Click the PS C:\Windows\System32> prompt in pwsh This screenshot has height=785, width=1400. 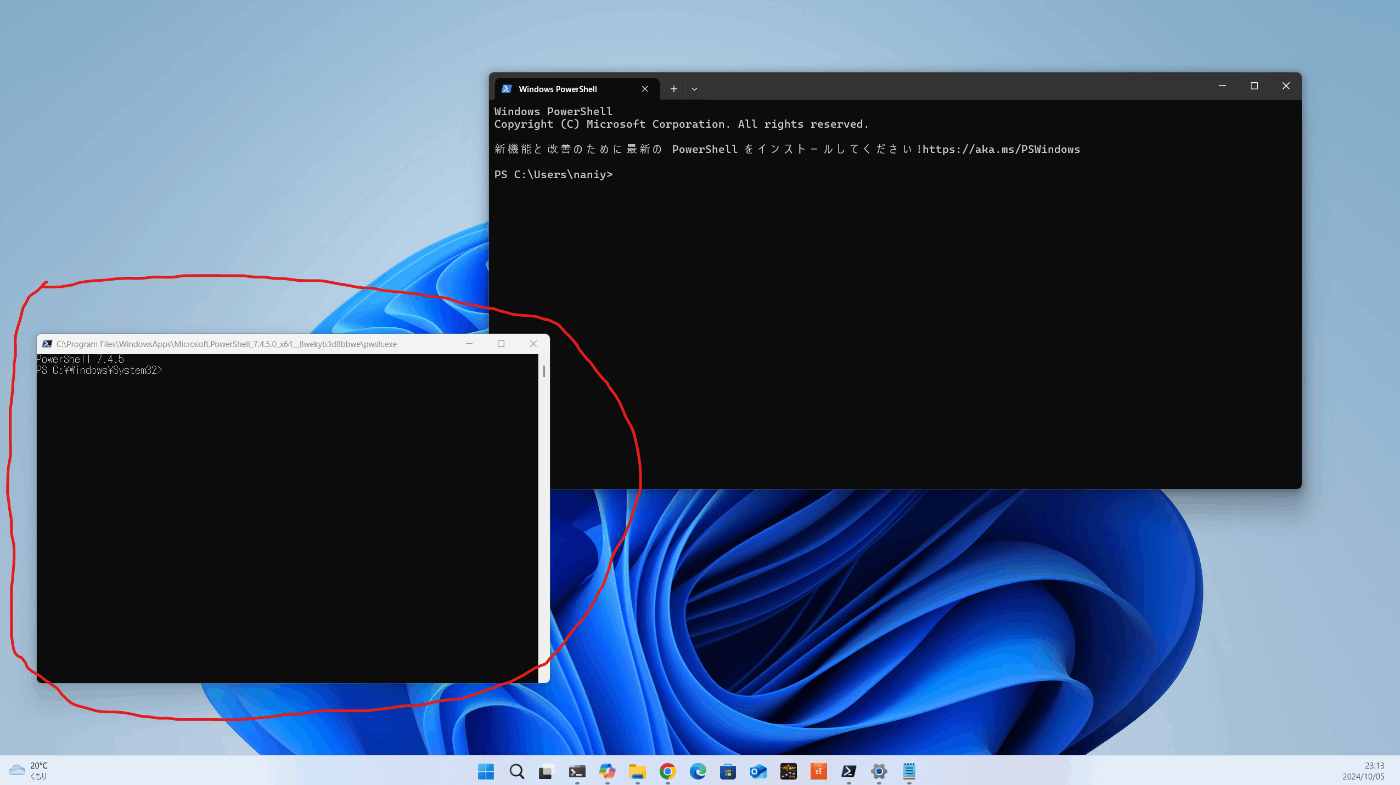point(99,370)
